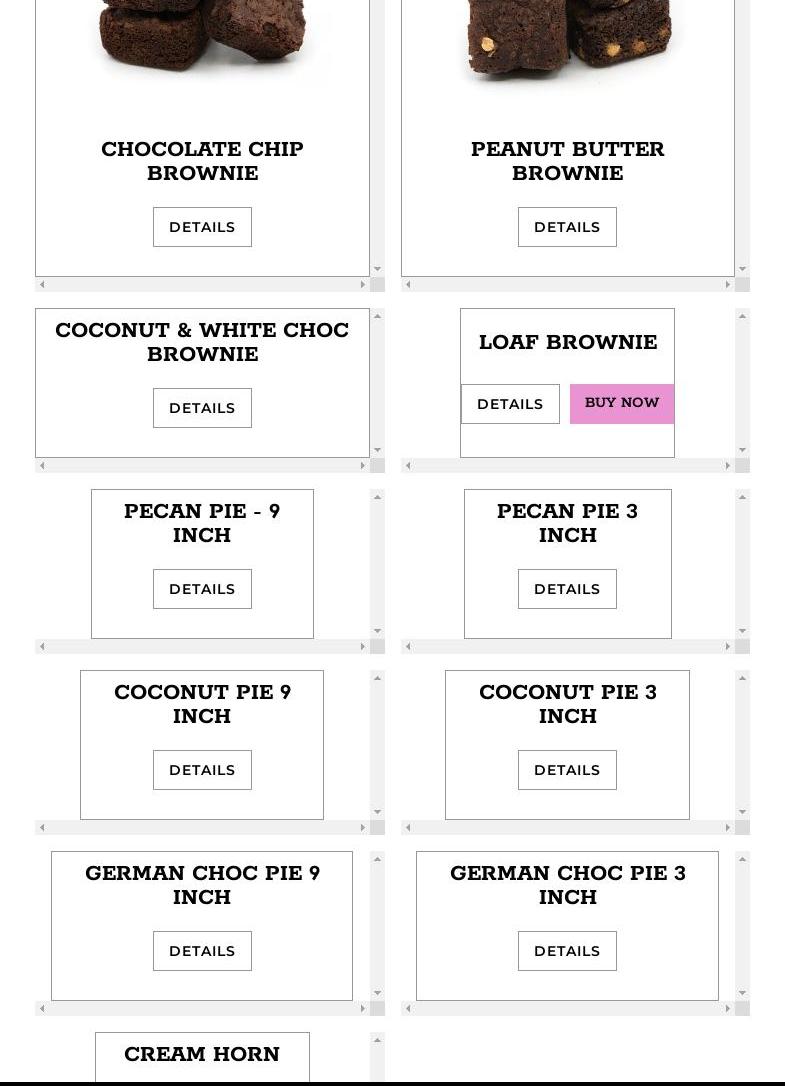Click Chocolate Chip Brownie product image

coord(202,40)
